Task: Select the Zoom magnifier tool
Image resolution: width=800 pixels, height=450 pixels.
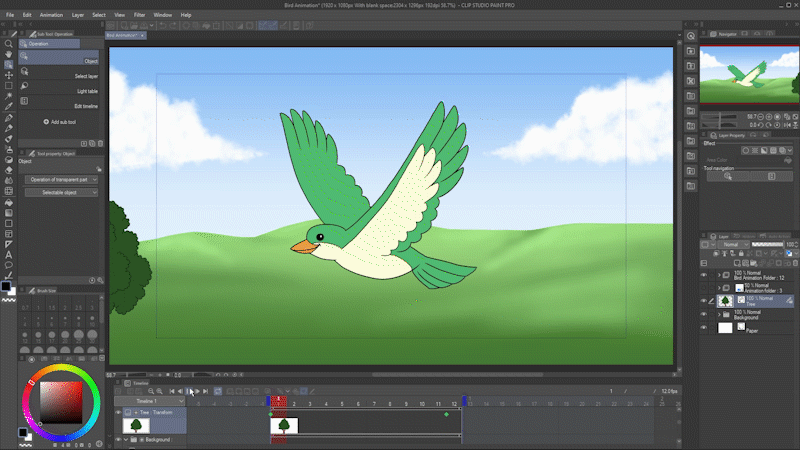Action: pyautogui.click(x=9, y=44)
